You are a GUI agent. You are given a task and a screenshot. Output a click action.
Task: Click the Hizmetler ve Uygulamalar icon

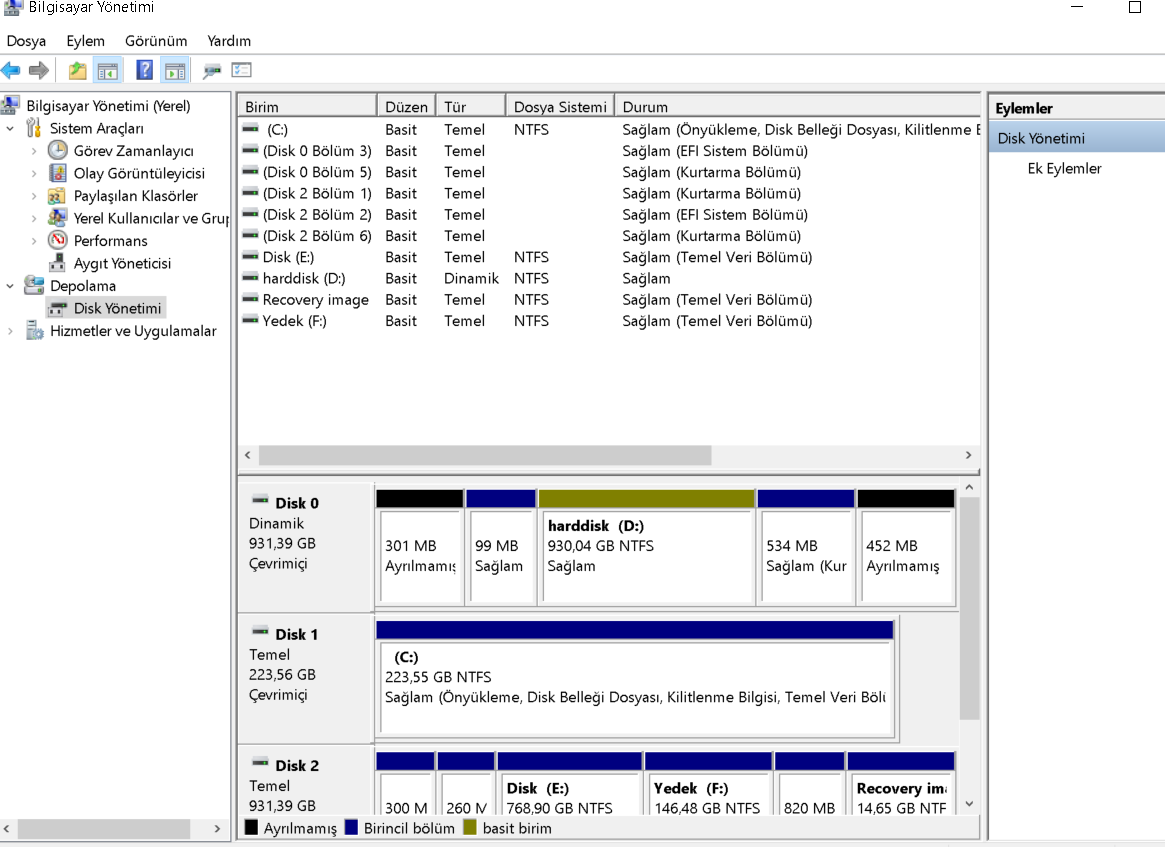[x=34, y=330]
